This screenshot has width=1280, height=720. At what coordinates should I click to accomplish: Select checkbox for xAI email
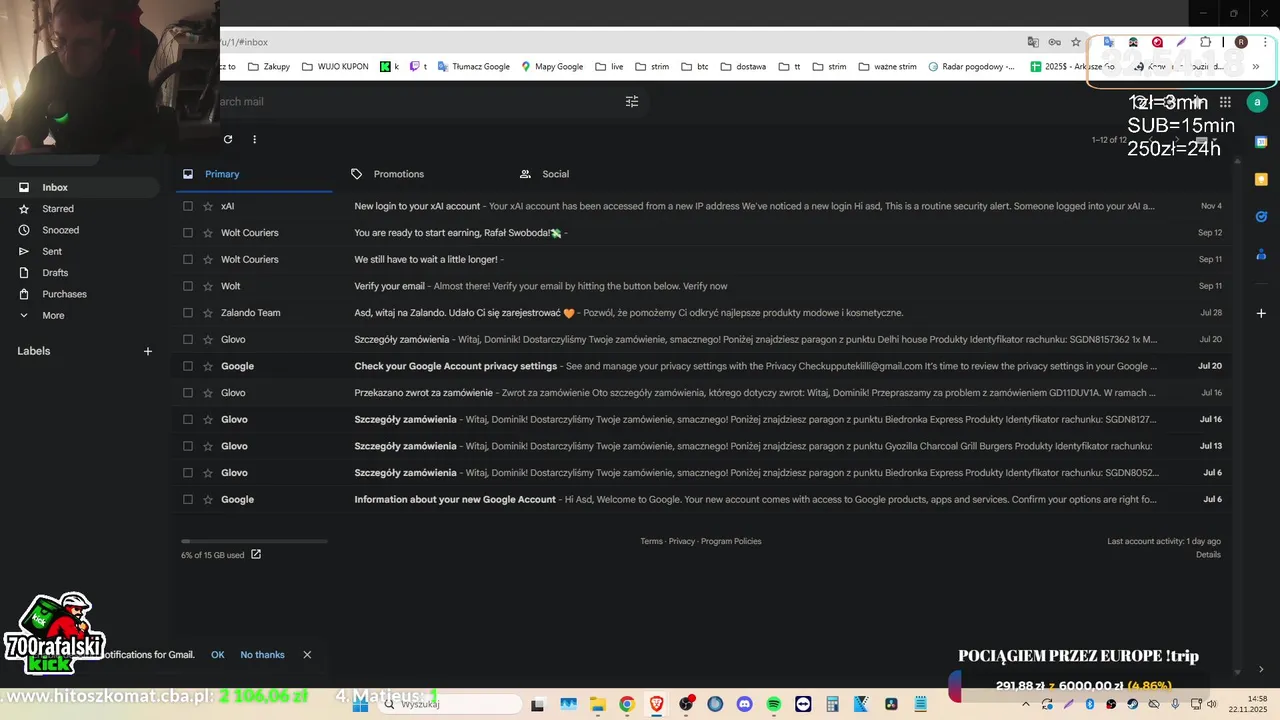pos(187,206)
